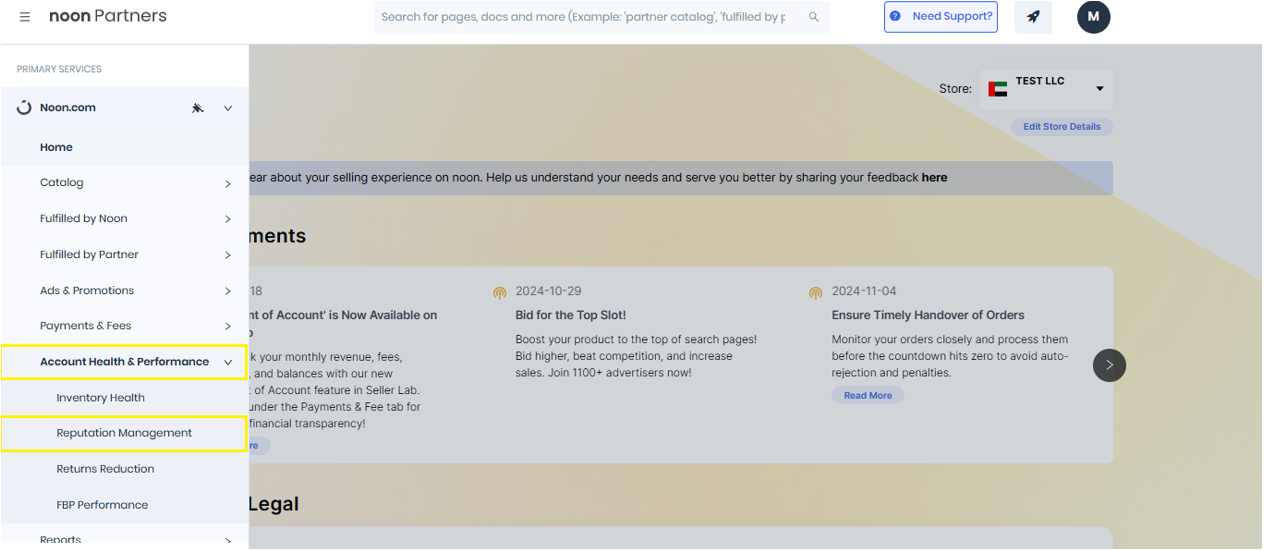Click the noon Partners logo
The image size is (1265, 550).
coord(108,16)
